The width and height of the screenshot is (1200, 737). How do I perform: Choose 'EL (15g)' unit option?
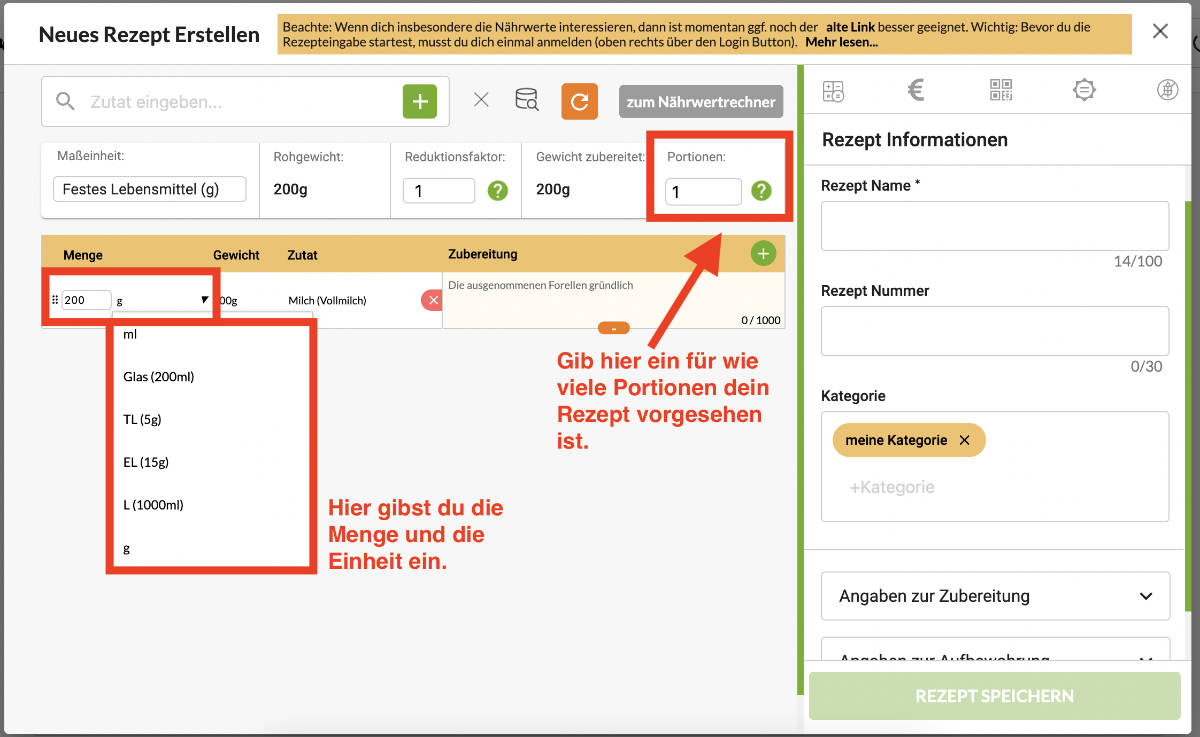[146, 462]
